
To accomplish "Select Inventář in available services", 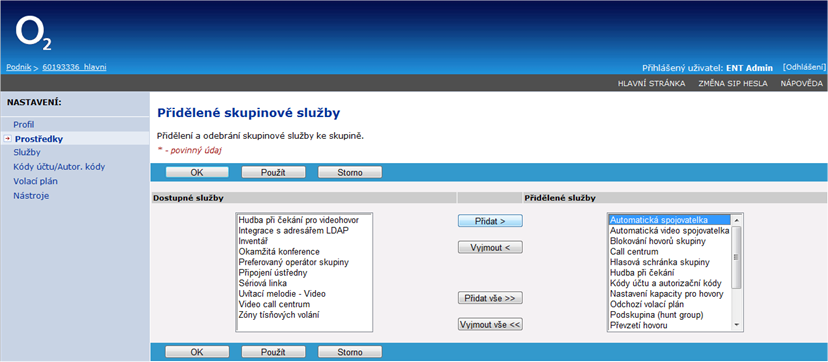I will [x=254, y=241].
